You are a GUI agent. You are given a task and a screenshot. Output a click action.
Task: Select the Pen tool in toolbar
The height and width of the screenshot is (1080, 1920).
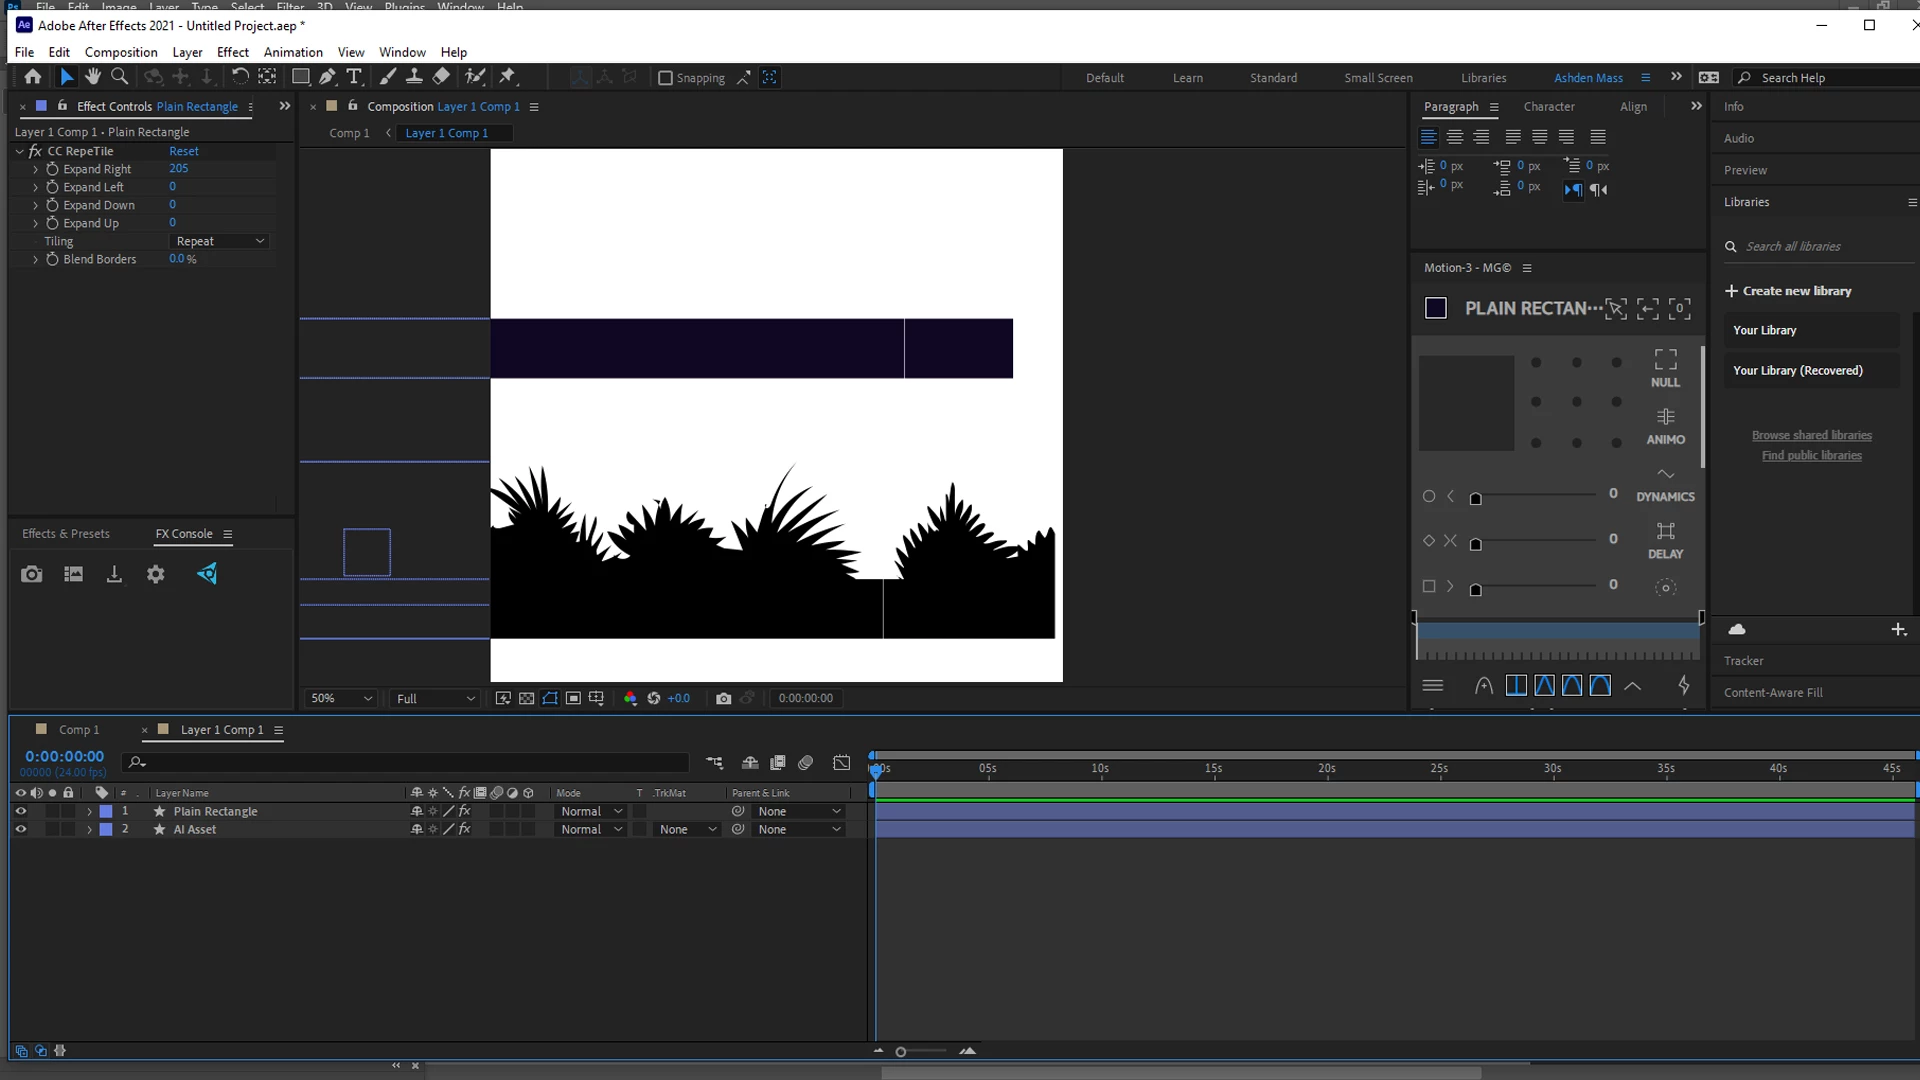(x=327, y=77)
